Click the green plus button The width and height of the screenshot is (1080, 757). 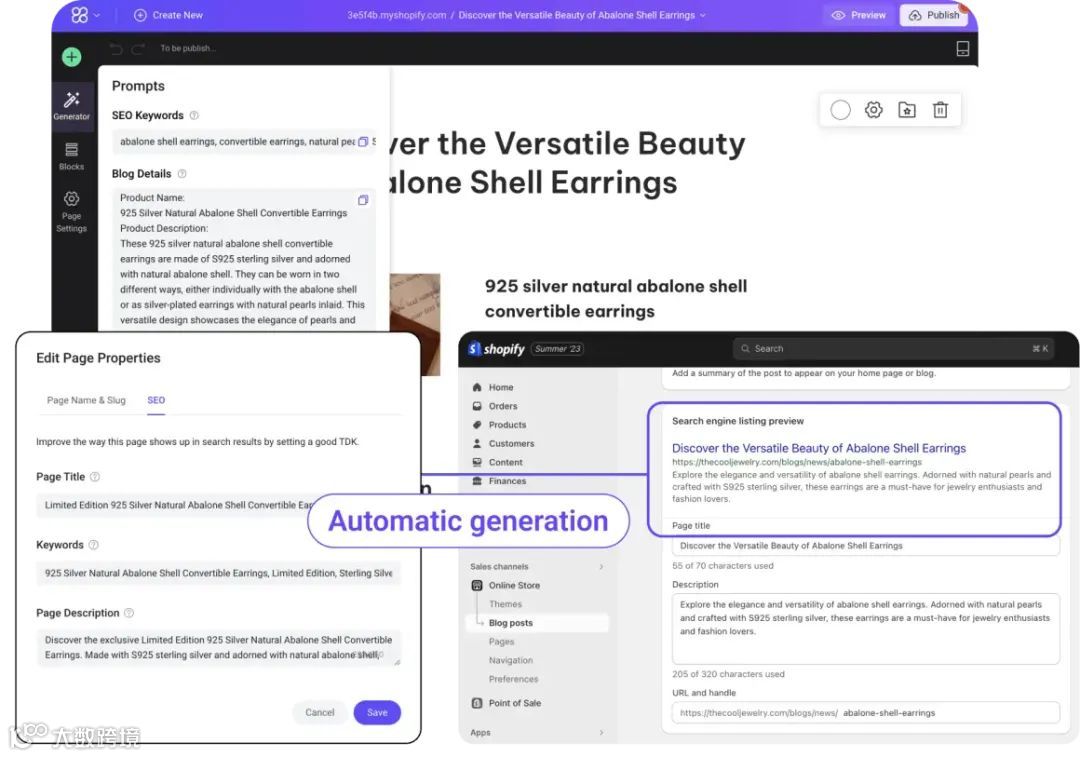click(71, 57)
